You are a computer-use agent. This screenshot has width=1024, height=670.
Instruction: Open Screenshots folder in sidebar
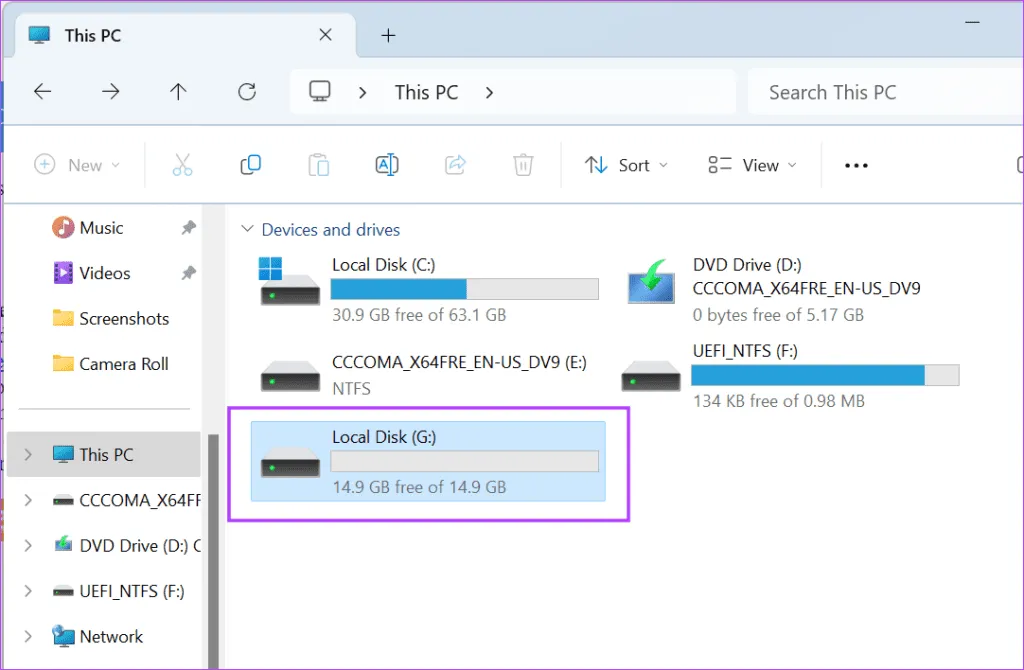(x=124, y=319)
